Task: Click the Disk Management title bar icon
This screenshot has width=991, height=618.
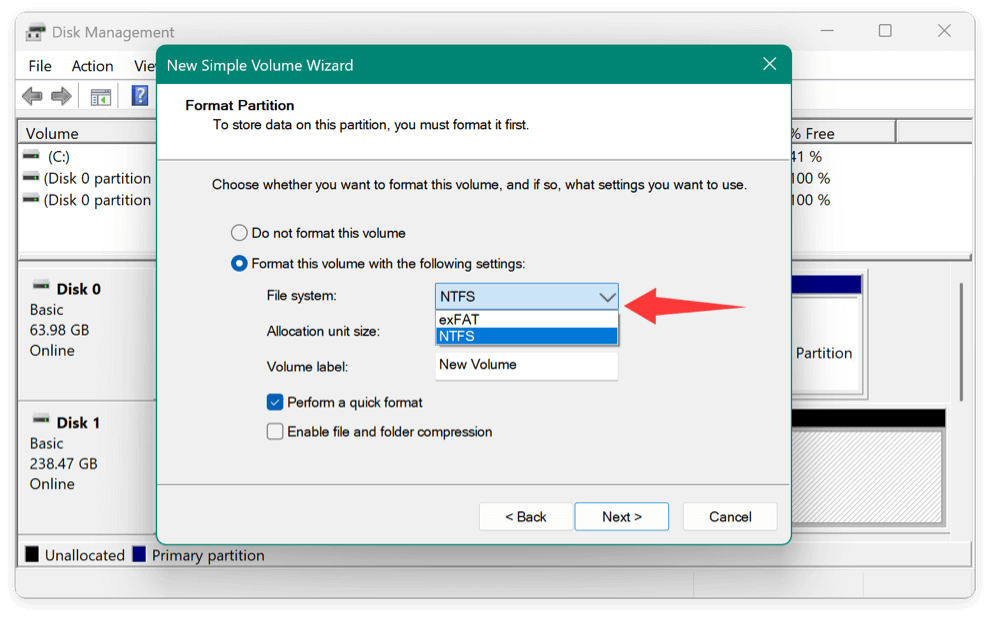Action: point(37,32)
